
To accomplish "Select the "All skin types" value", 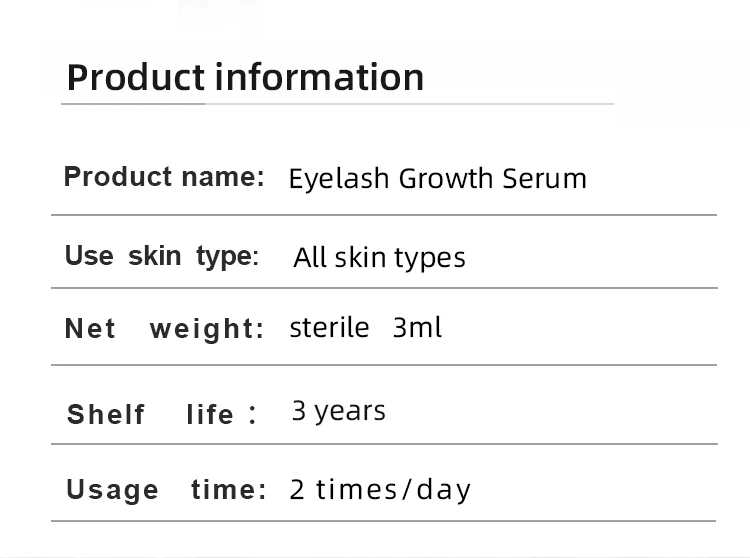I will (x=379, y=258).
